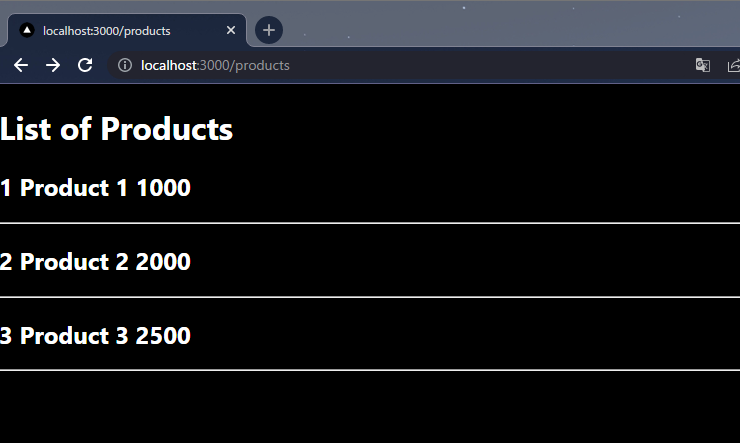Viewport: 740px width, 443px height.
Task: Share this page using share icon
Action: [x=734, y=65]
